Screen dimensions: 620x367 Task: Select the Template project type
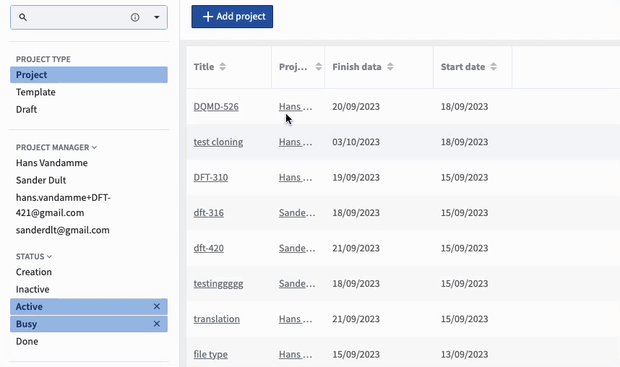36,92
